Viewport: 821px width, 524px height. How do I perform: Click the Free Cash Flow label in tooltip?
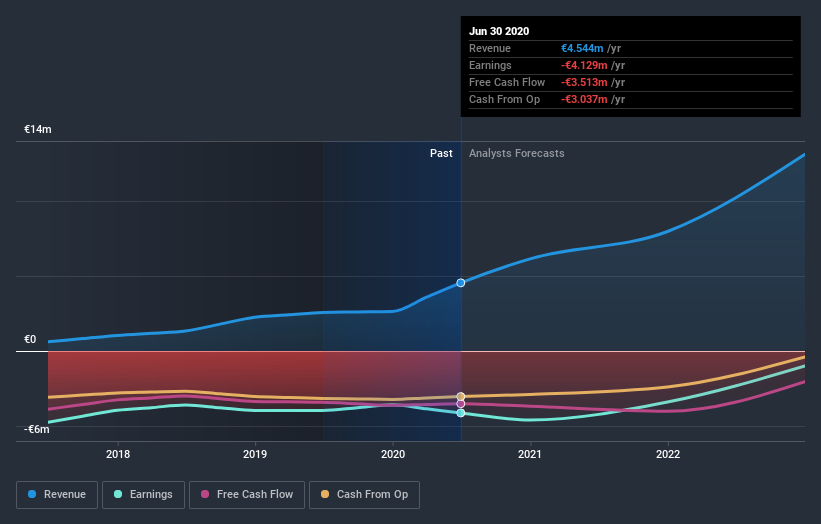(507, 82)
